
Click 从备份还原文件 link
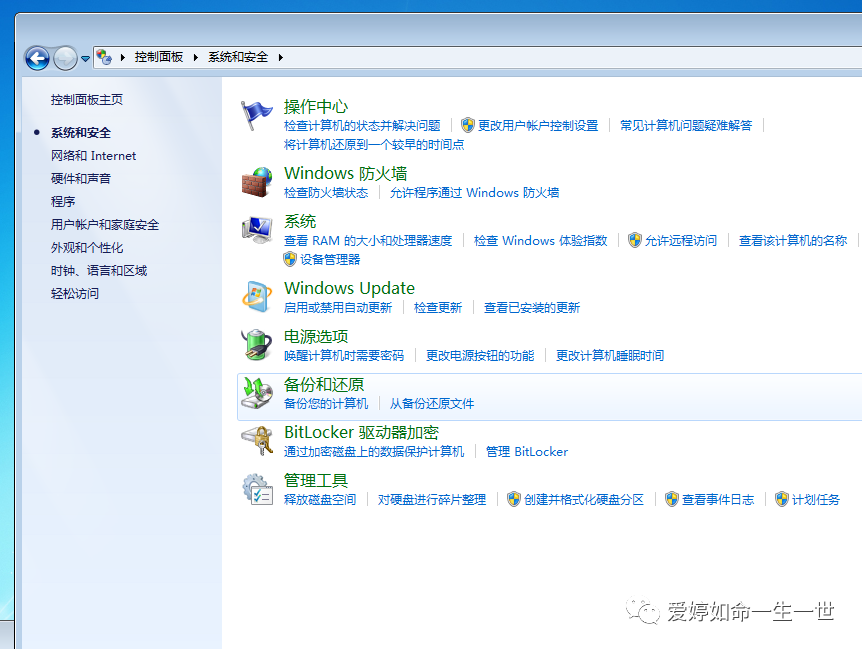pos(432,404)
